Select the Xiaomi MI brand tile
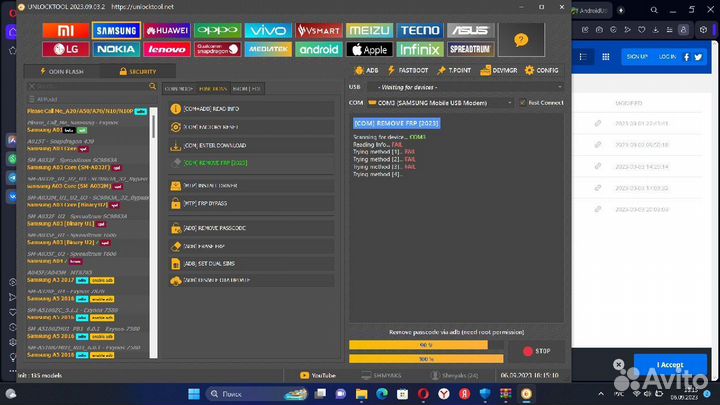Viewport: 720px width, 405px height. (x=66, y=31)
